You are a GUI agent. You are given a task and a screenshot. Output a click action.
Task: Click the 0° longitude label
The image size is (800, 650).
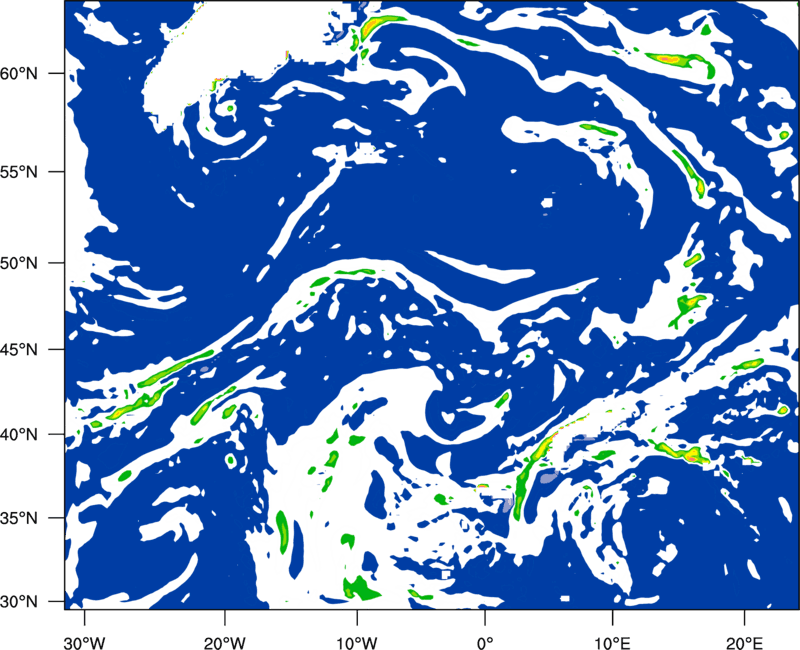[x=485, y=643]
